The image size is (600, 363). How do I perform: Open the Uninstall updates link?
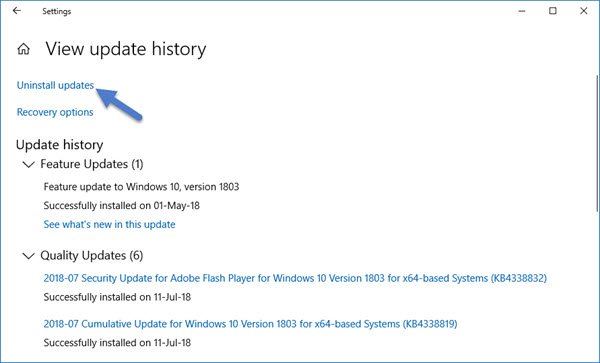tap(55, 85)
